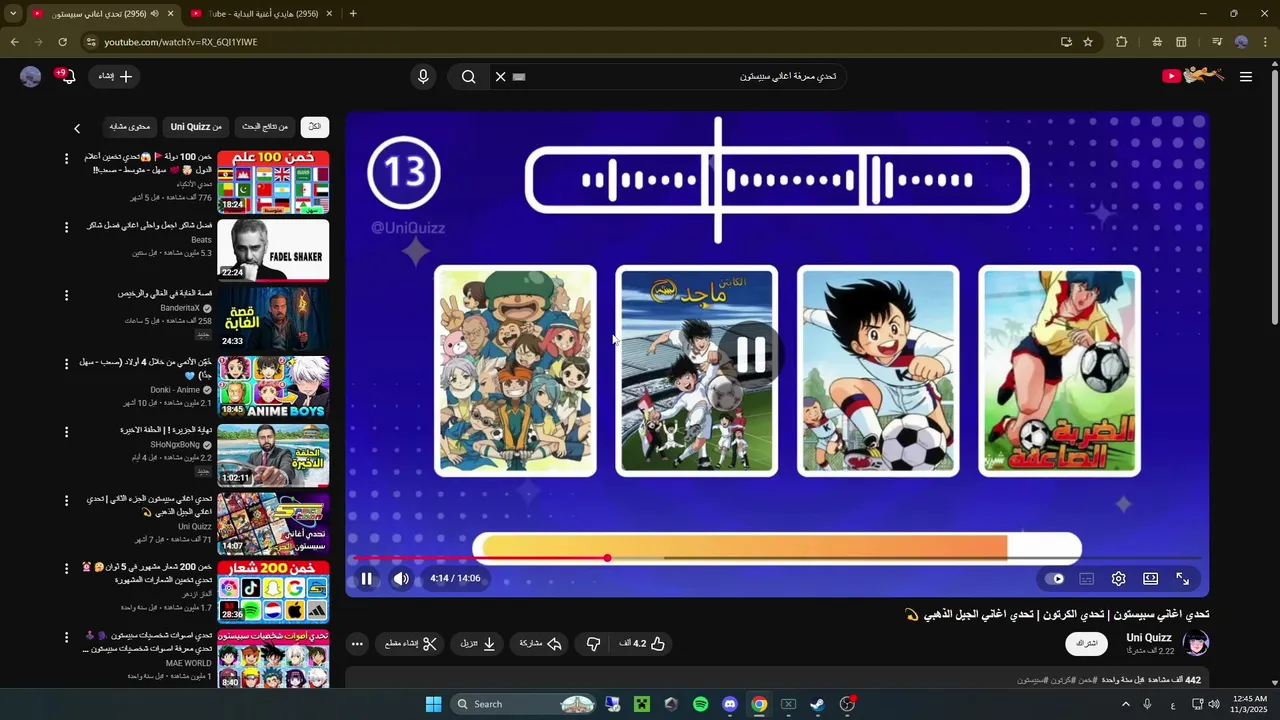The image size is (1280, 720).
Task: Open the Chrome three-dot menu
Action: click(x=1265, y=42)
